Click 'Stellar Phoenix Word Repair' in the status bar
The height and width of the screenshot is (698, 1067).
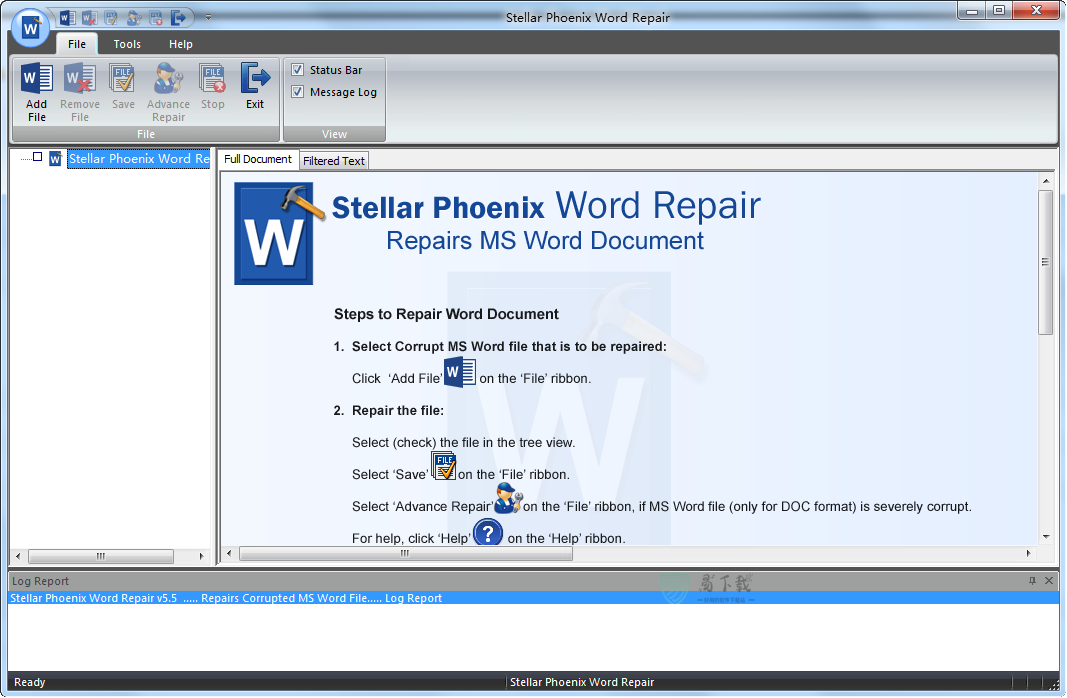point(582,682)
